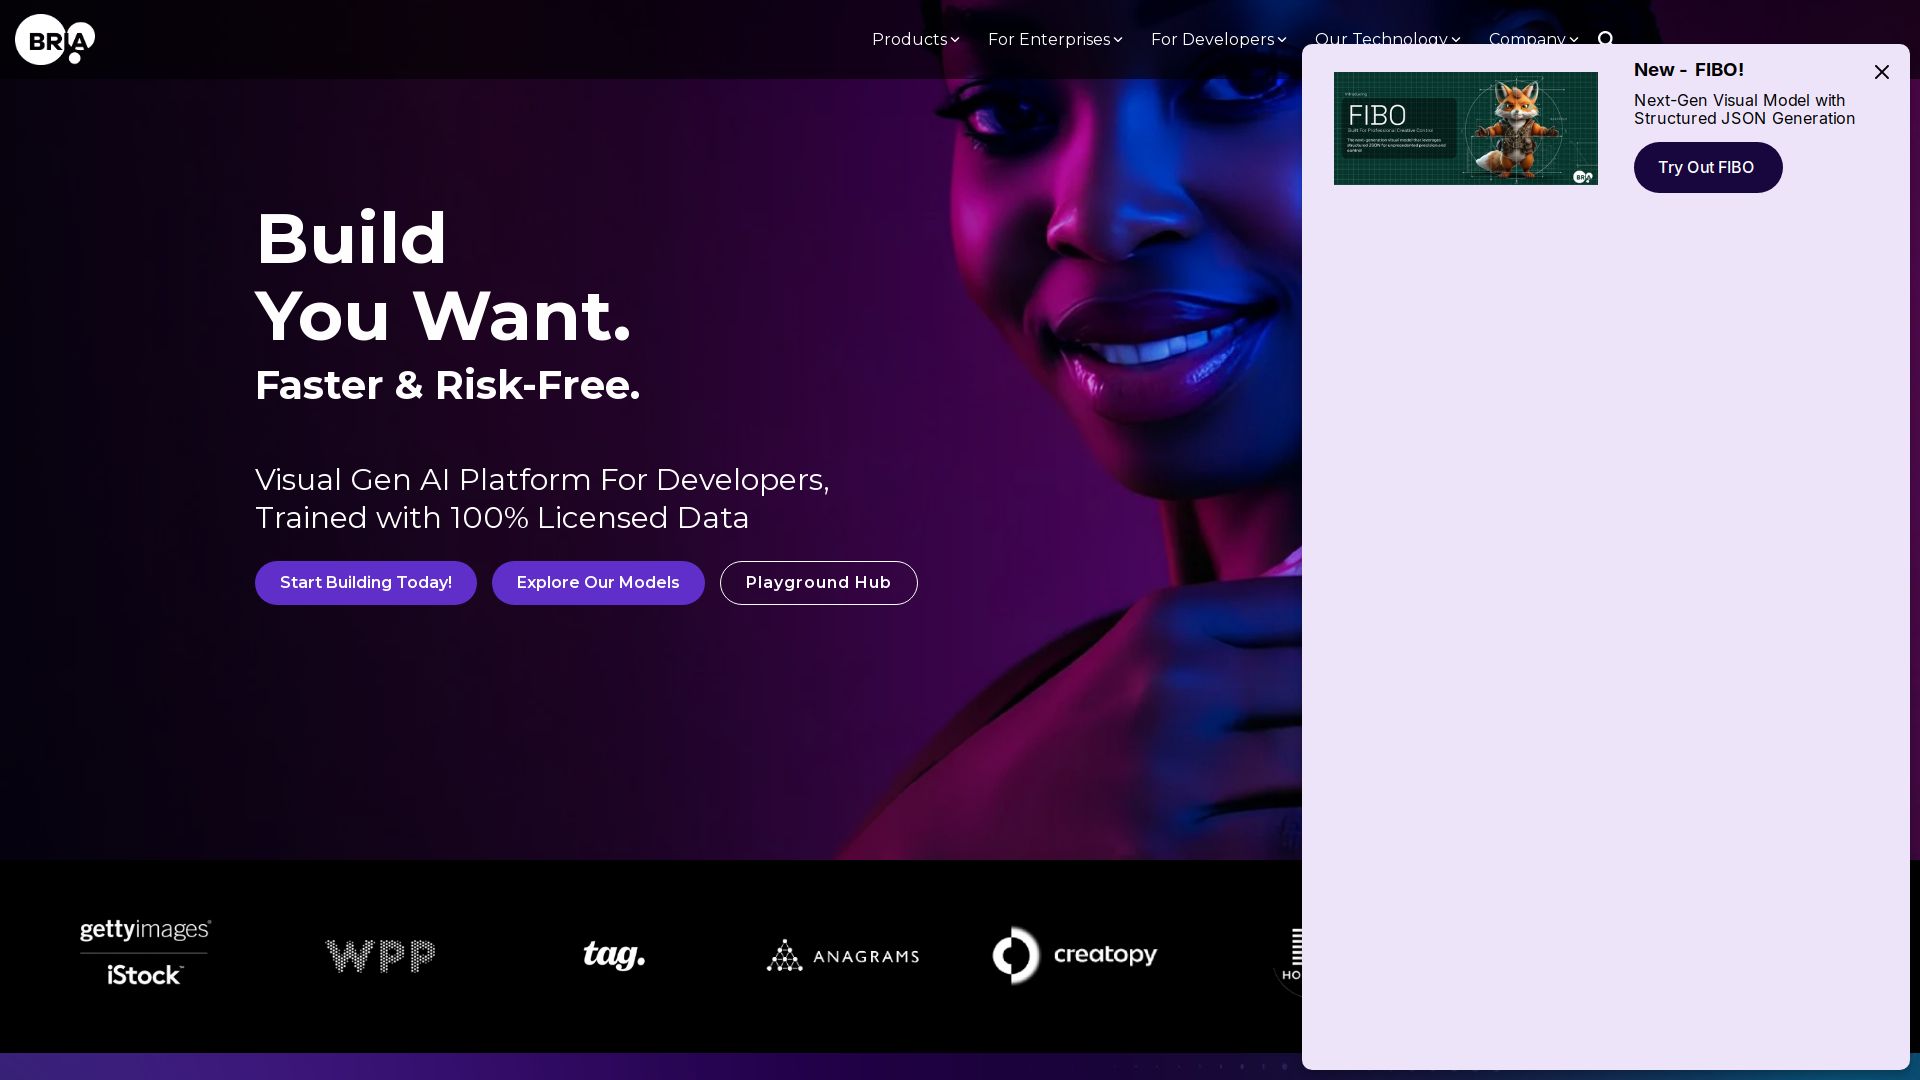Screen dimensions: 1920x1080
Task: Click the FIBO fox promo thumbnail
Action: coord(1466,128)
